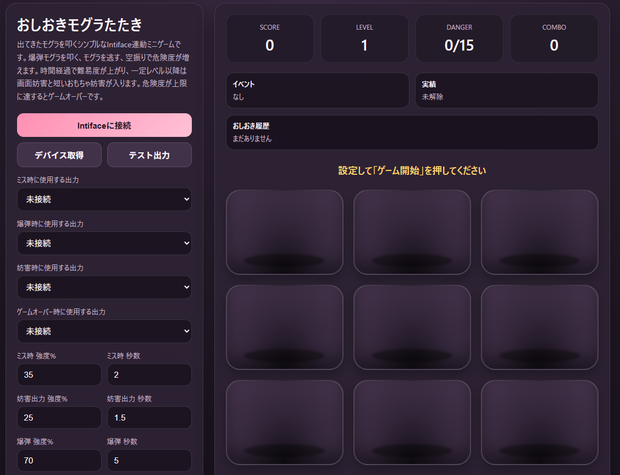The height and width of the screenshot is (475, 620).
Task: Open the ミス時に使用する出力 dropdown
Action: (104, 199)
